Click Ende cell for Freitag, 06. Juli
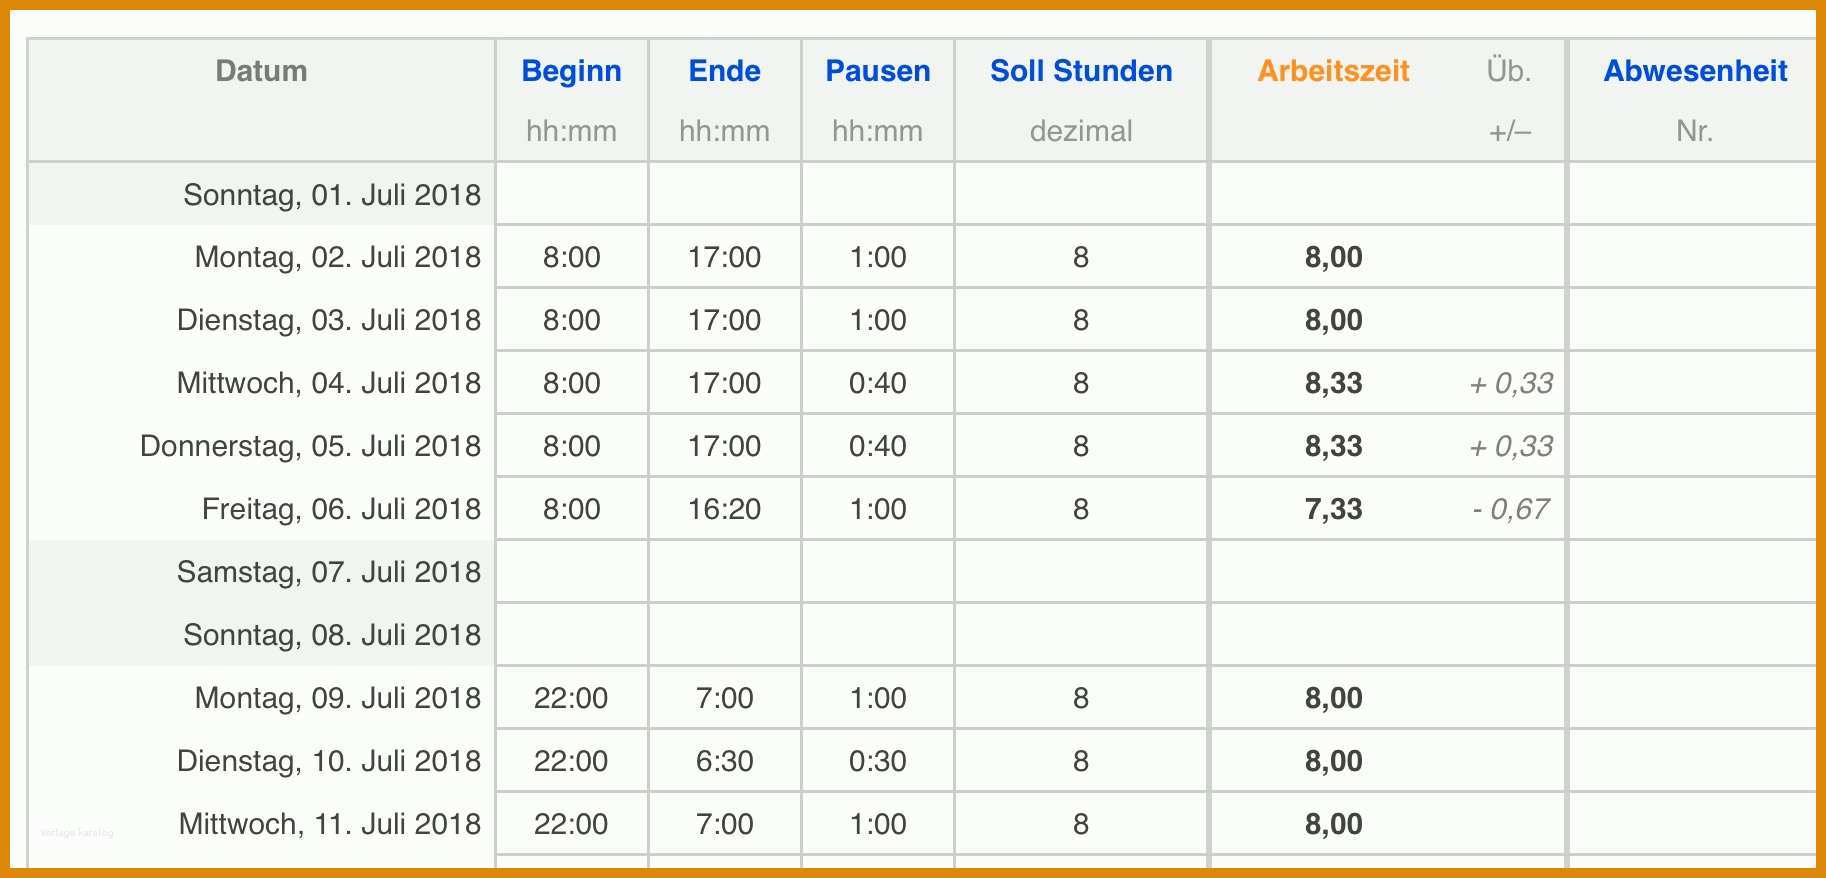The height and width of the screenshot is (878, 1826). coord(725,509)
